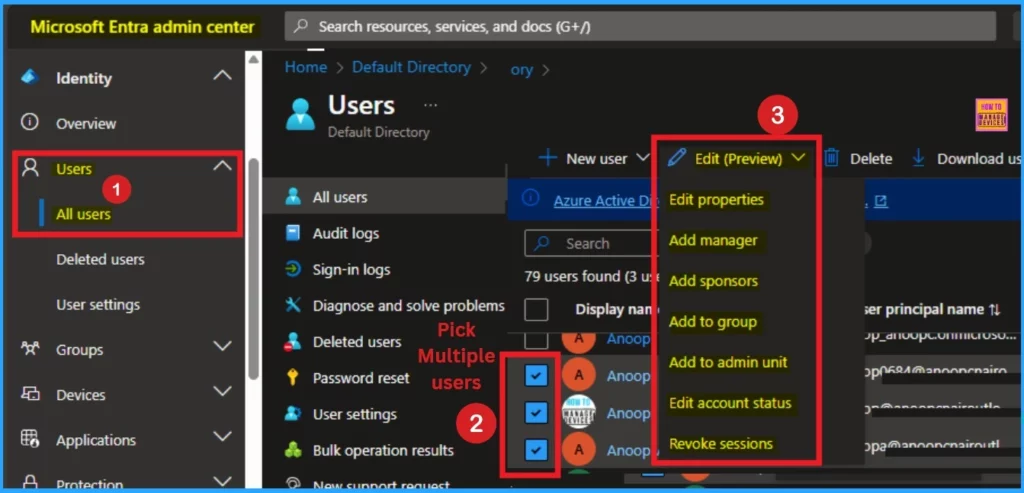Viewport: 1024px width, 493px height.
Task: Click the Password reset key icon
Action: (x=293, y=377)
